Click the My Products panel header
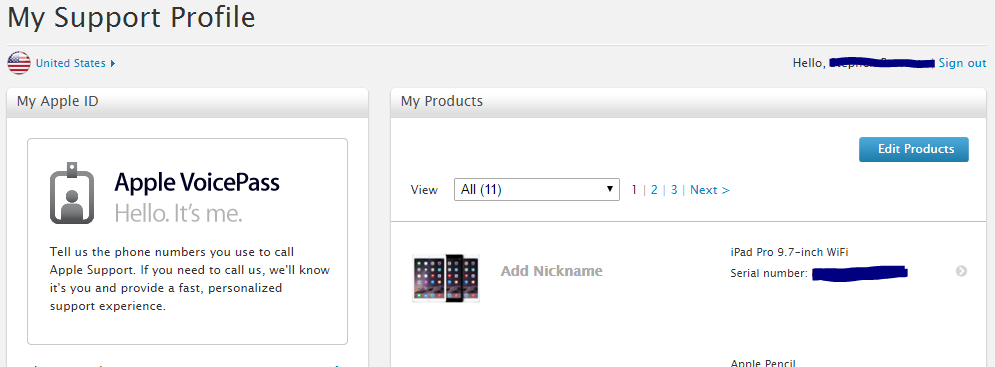Image resolution: width=995 pixels, height=367 pixels. 689,102
